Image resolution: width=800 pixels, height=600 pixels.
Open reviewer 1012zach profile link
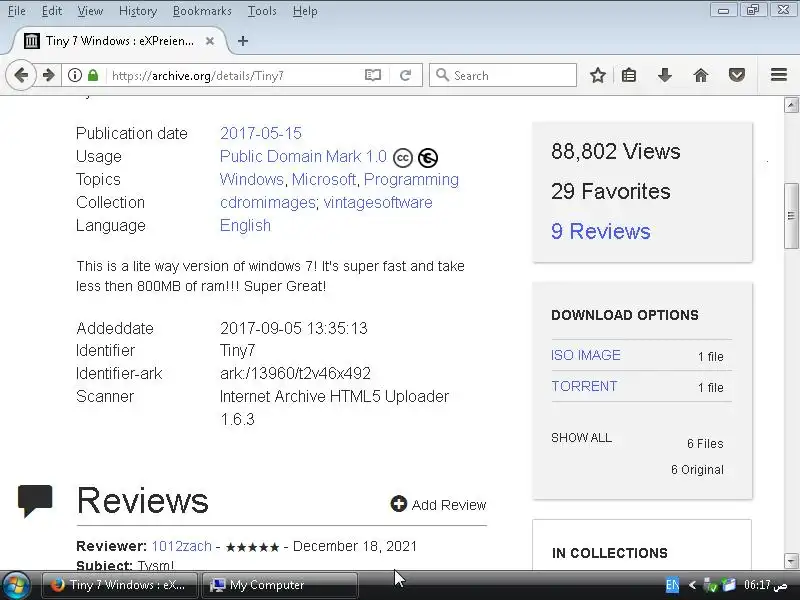[x=182, y=546]
